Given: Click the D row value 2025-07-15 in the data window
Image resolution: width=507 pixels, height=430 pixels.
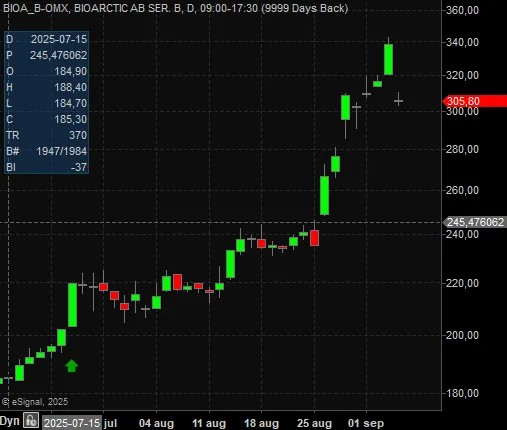Looking at the screenshot, I should (59, 39).
